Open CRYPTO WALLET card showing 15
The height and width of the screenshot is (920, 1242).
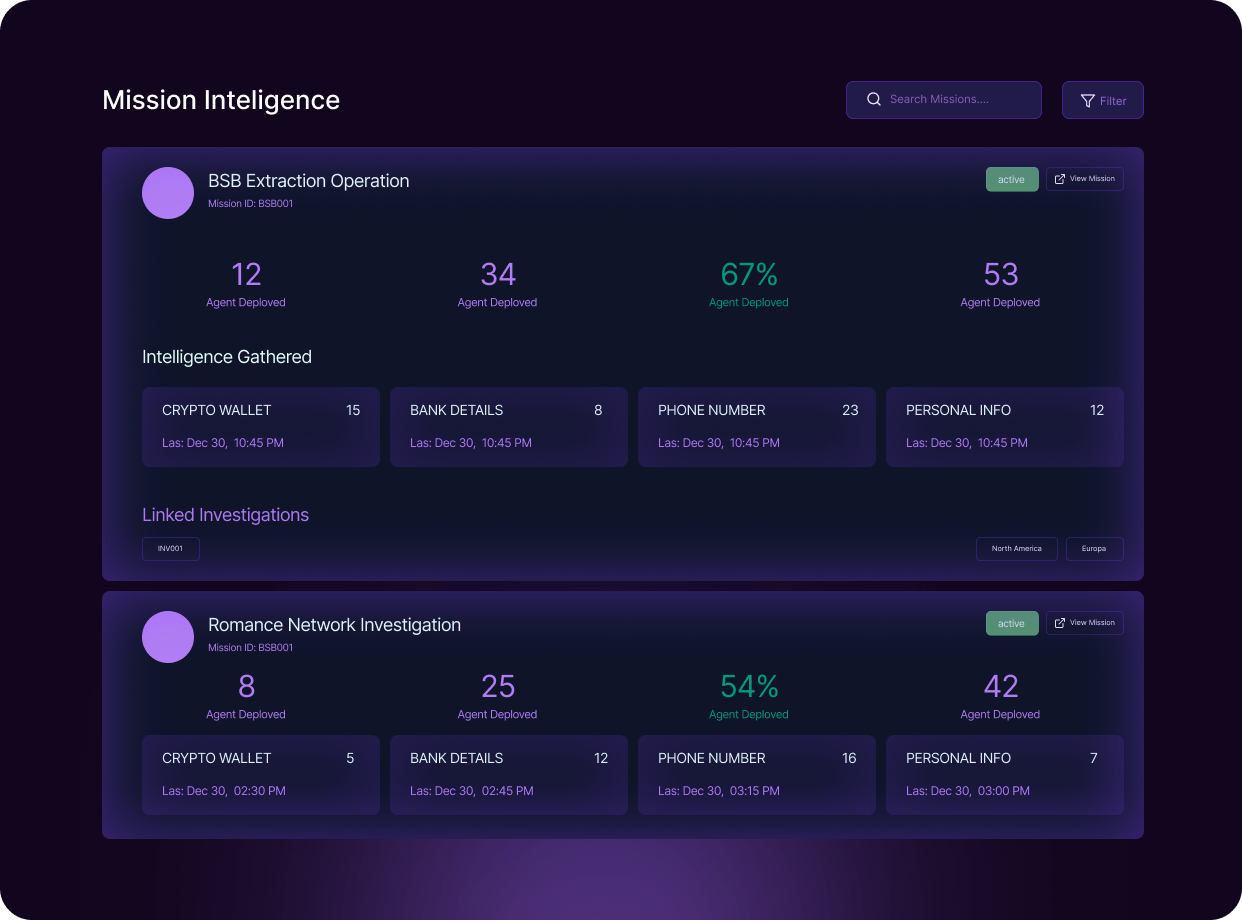[261, 427]
